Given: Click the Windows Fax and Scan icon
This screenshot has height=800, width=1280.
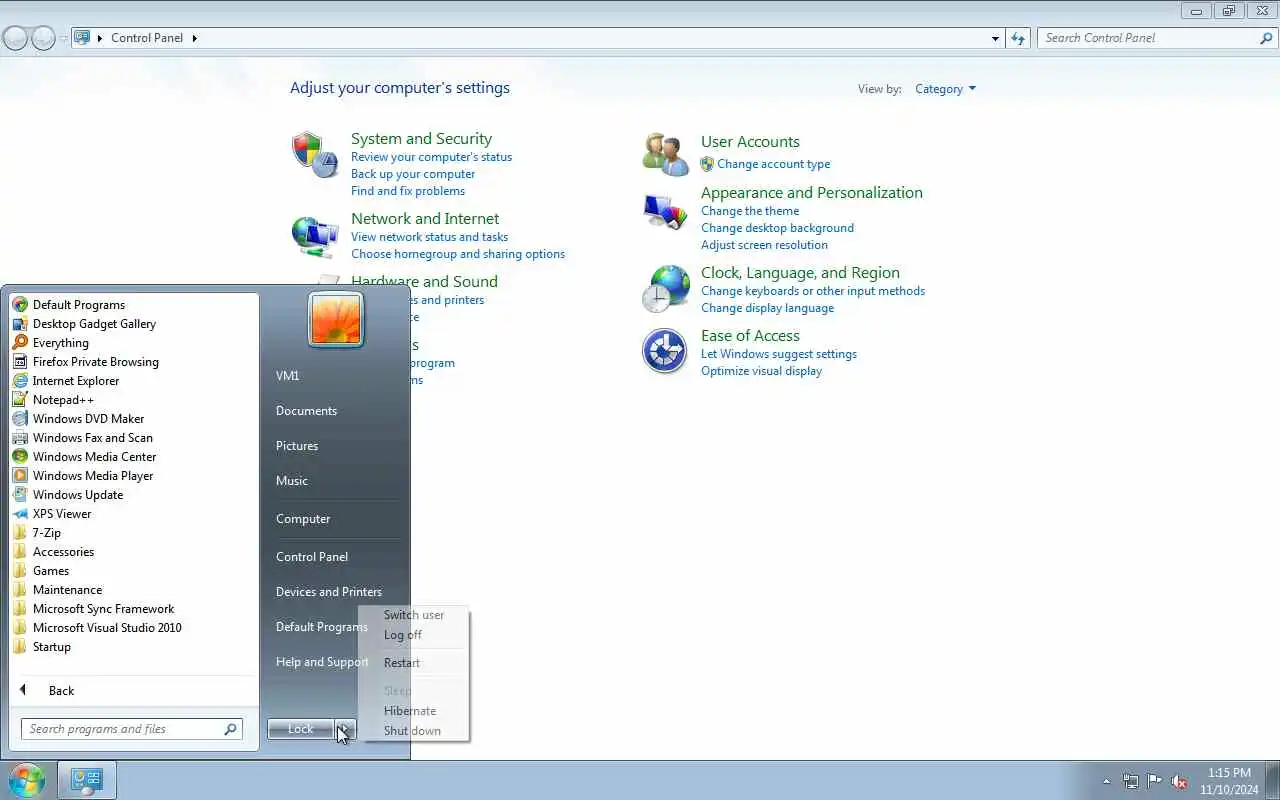Looking at the screenshot, I should pos(20,438).
